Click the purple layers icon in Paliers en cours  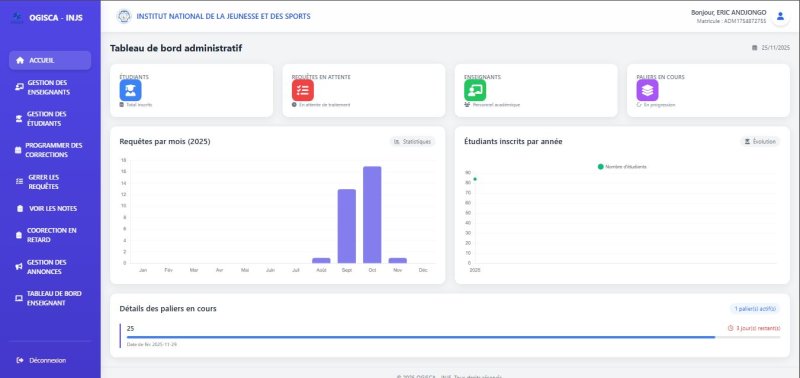(647, 90)
